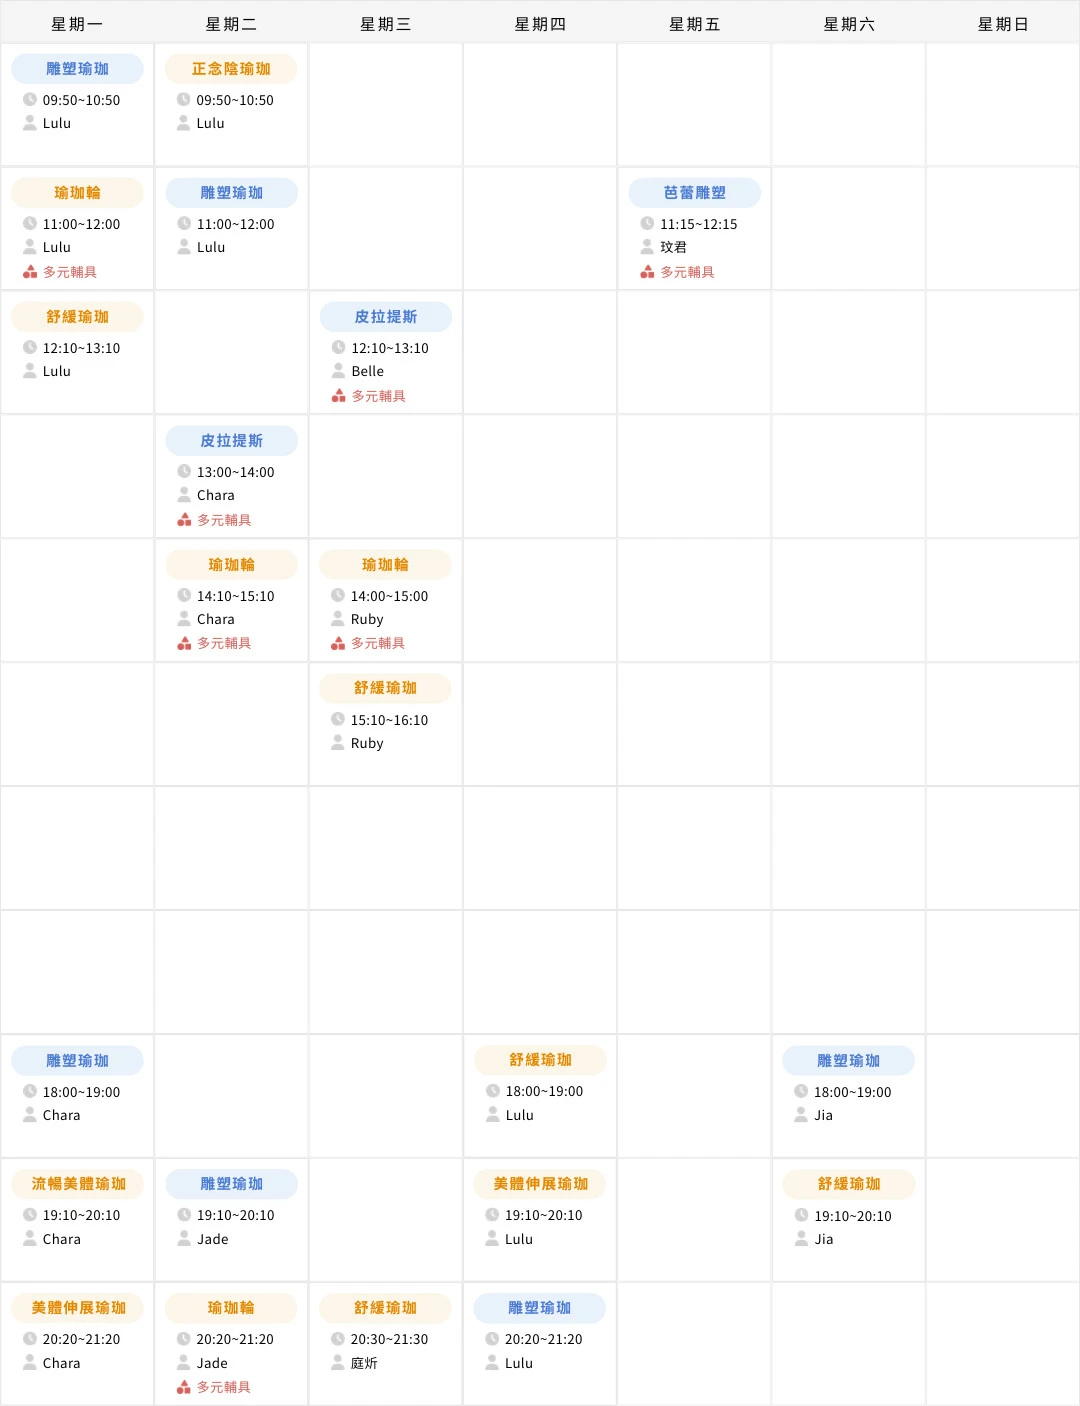Click the instructor icon beside Jia in Saturday's 舒緩瑜珈
Image resolution: width=1080 pixels, height=1406 pixels.
(800, 1239)
